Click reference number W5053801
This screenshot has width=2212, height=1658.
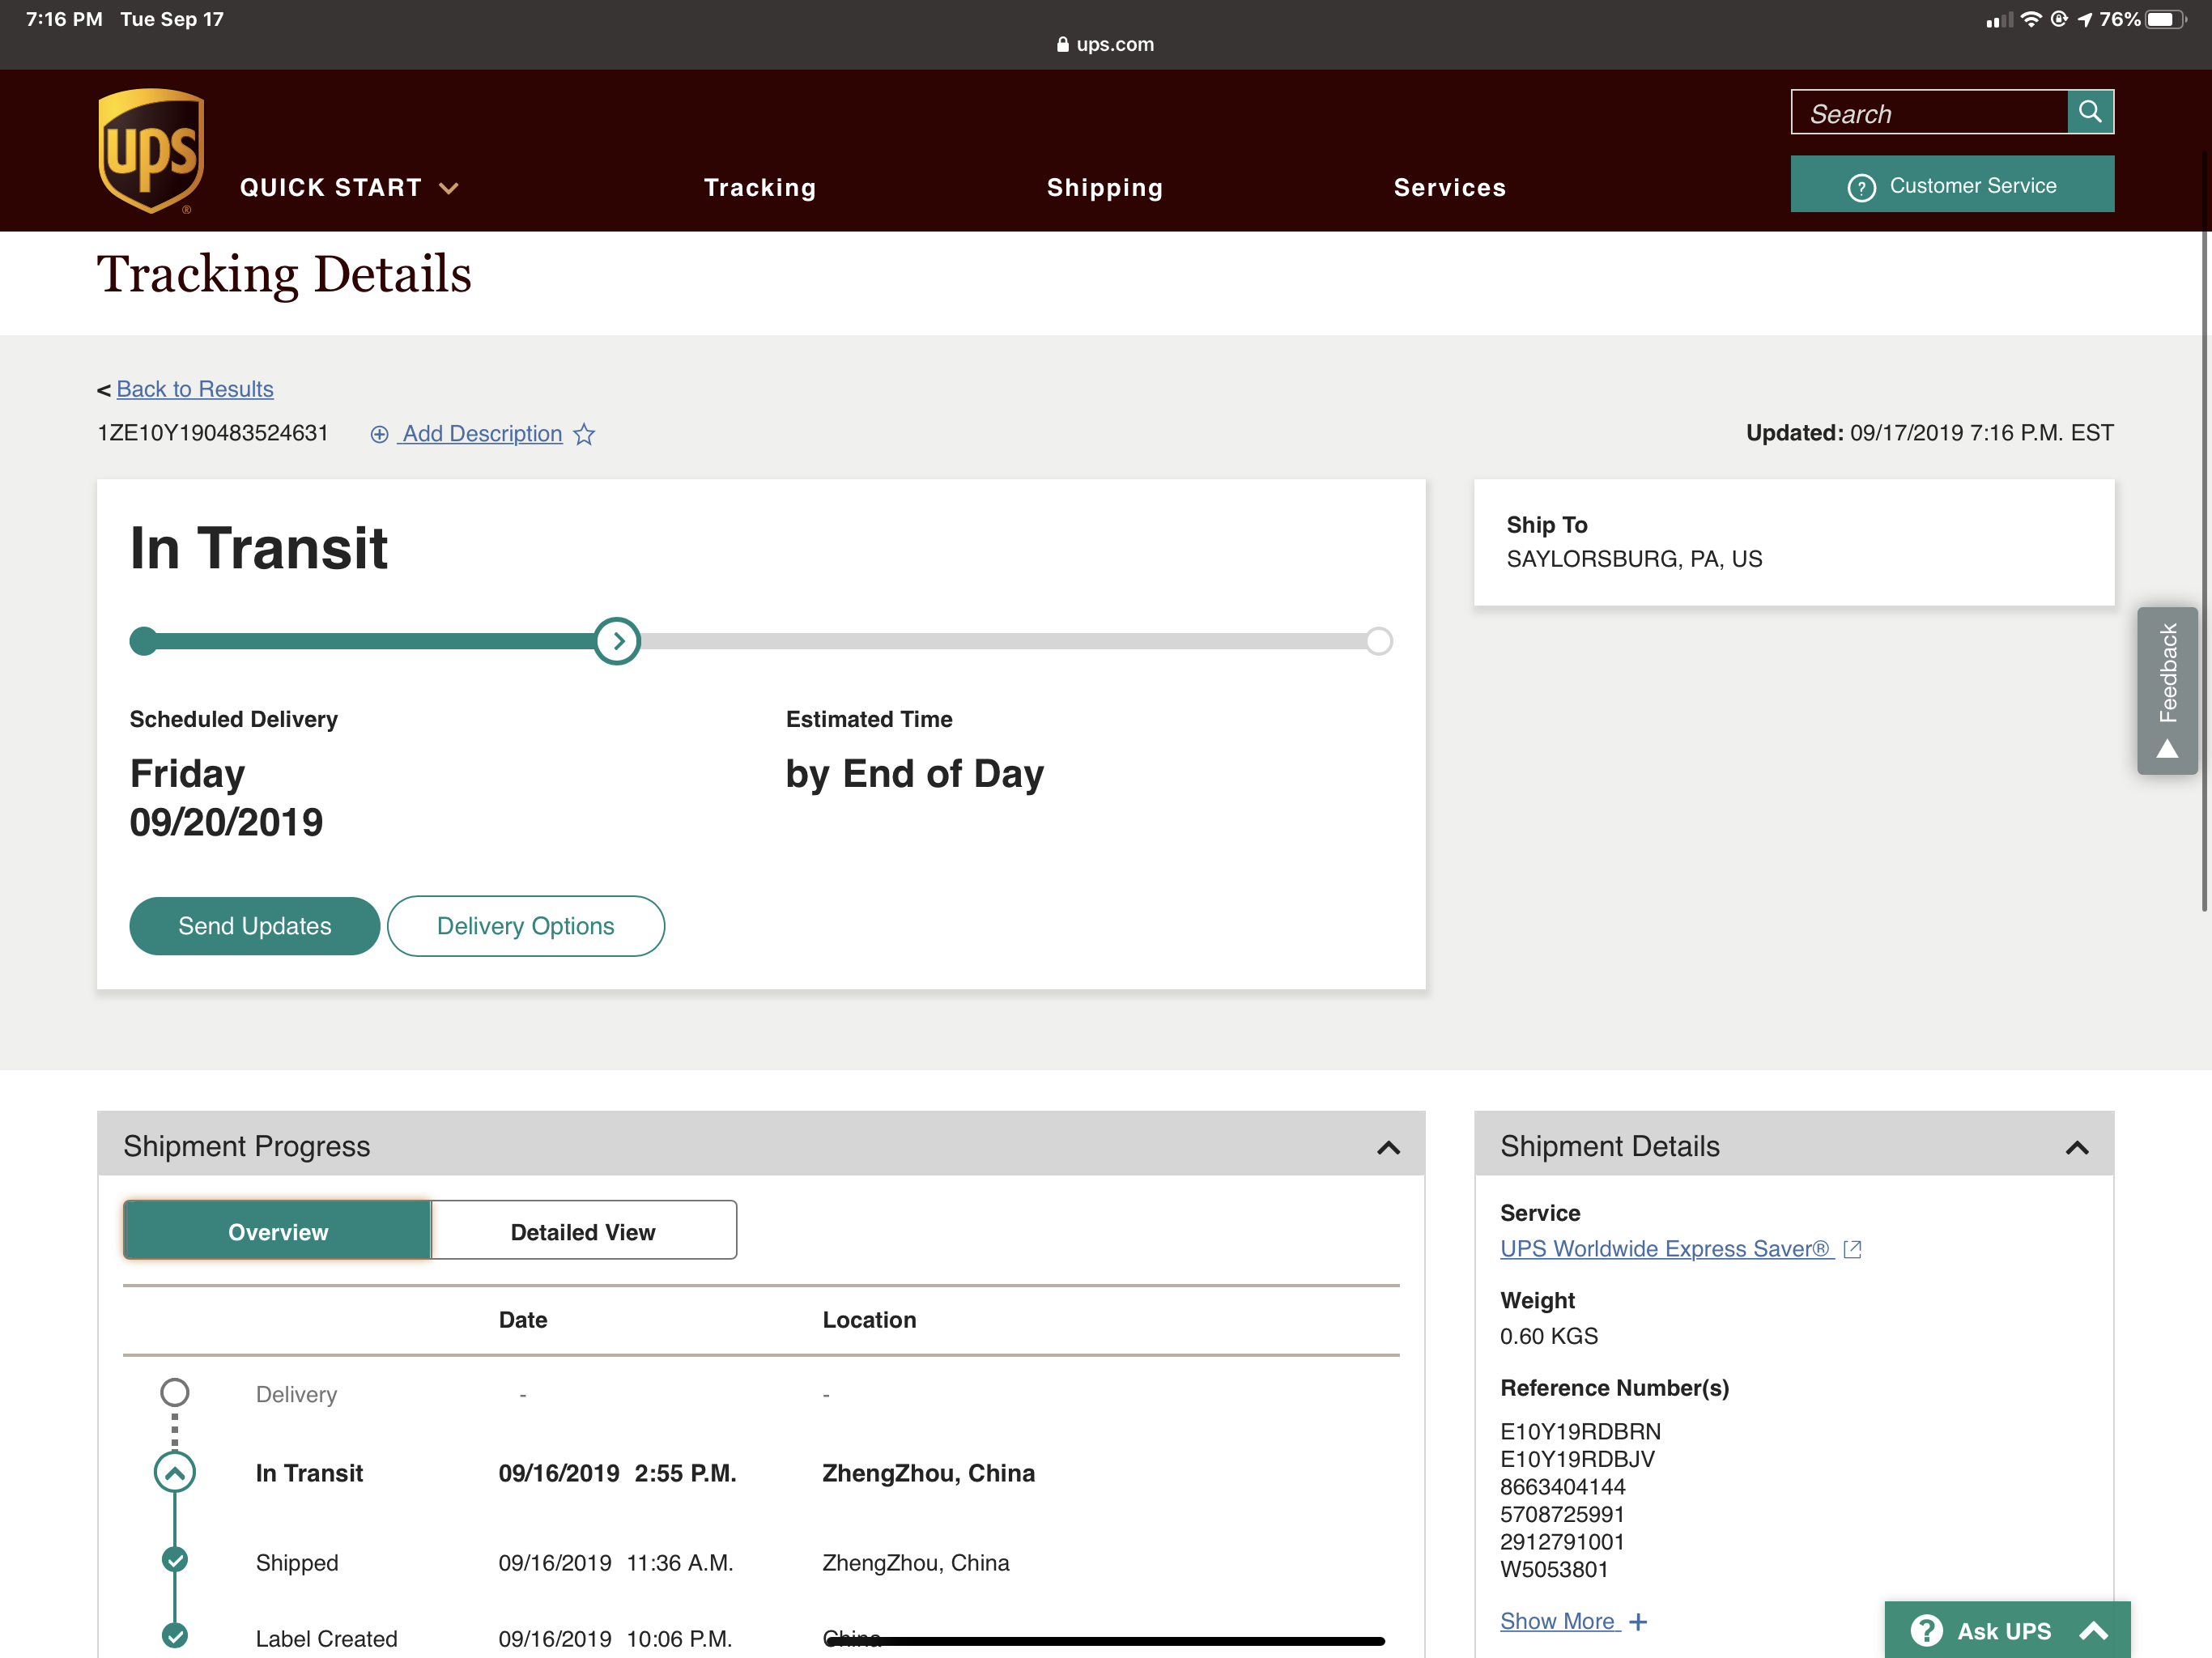[x=1554, y=1570]
